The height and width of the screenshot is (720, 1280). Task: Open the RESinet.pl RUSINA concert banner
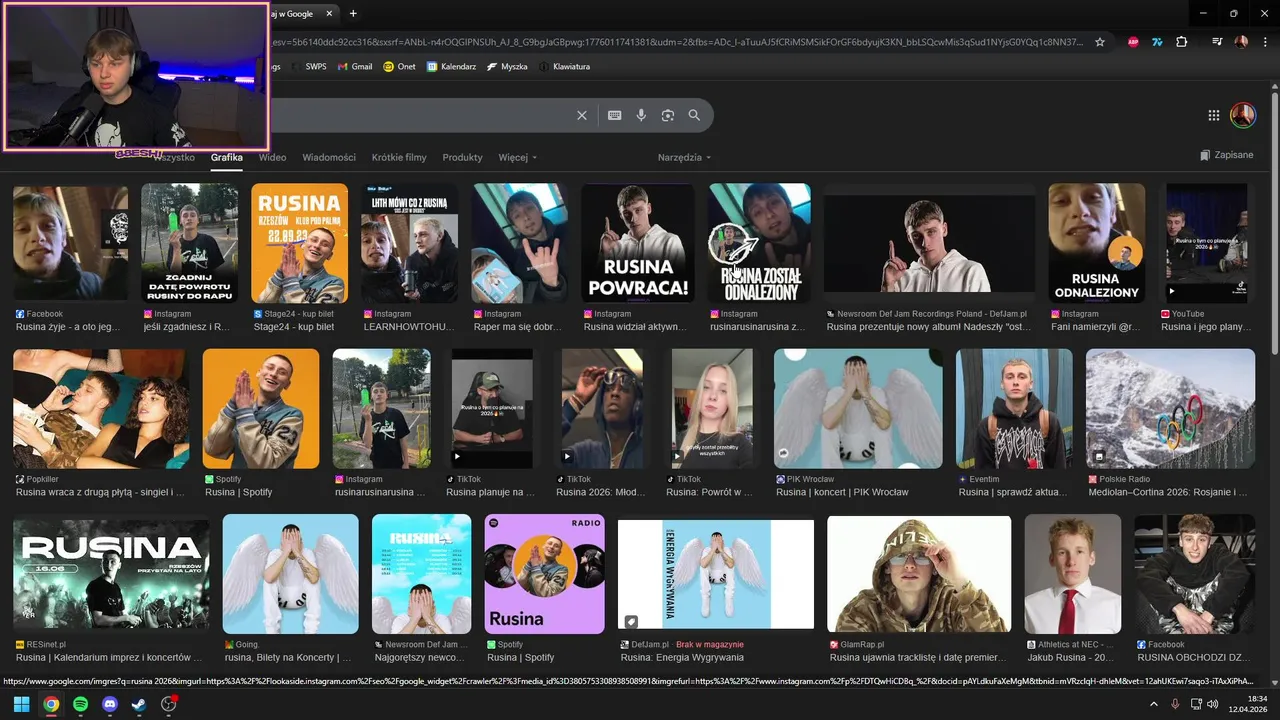[111, 574]
